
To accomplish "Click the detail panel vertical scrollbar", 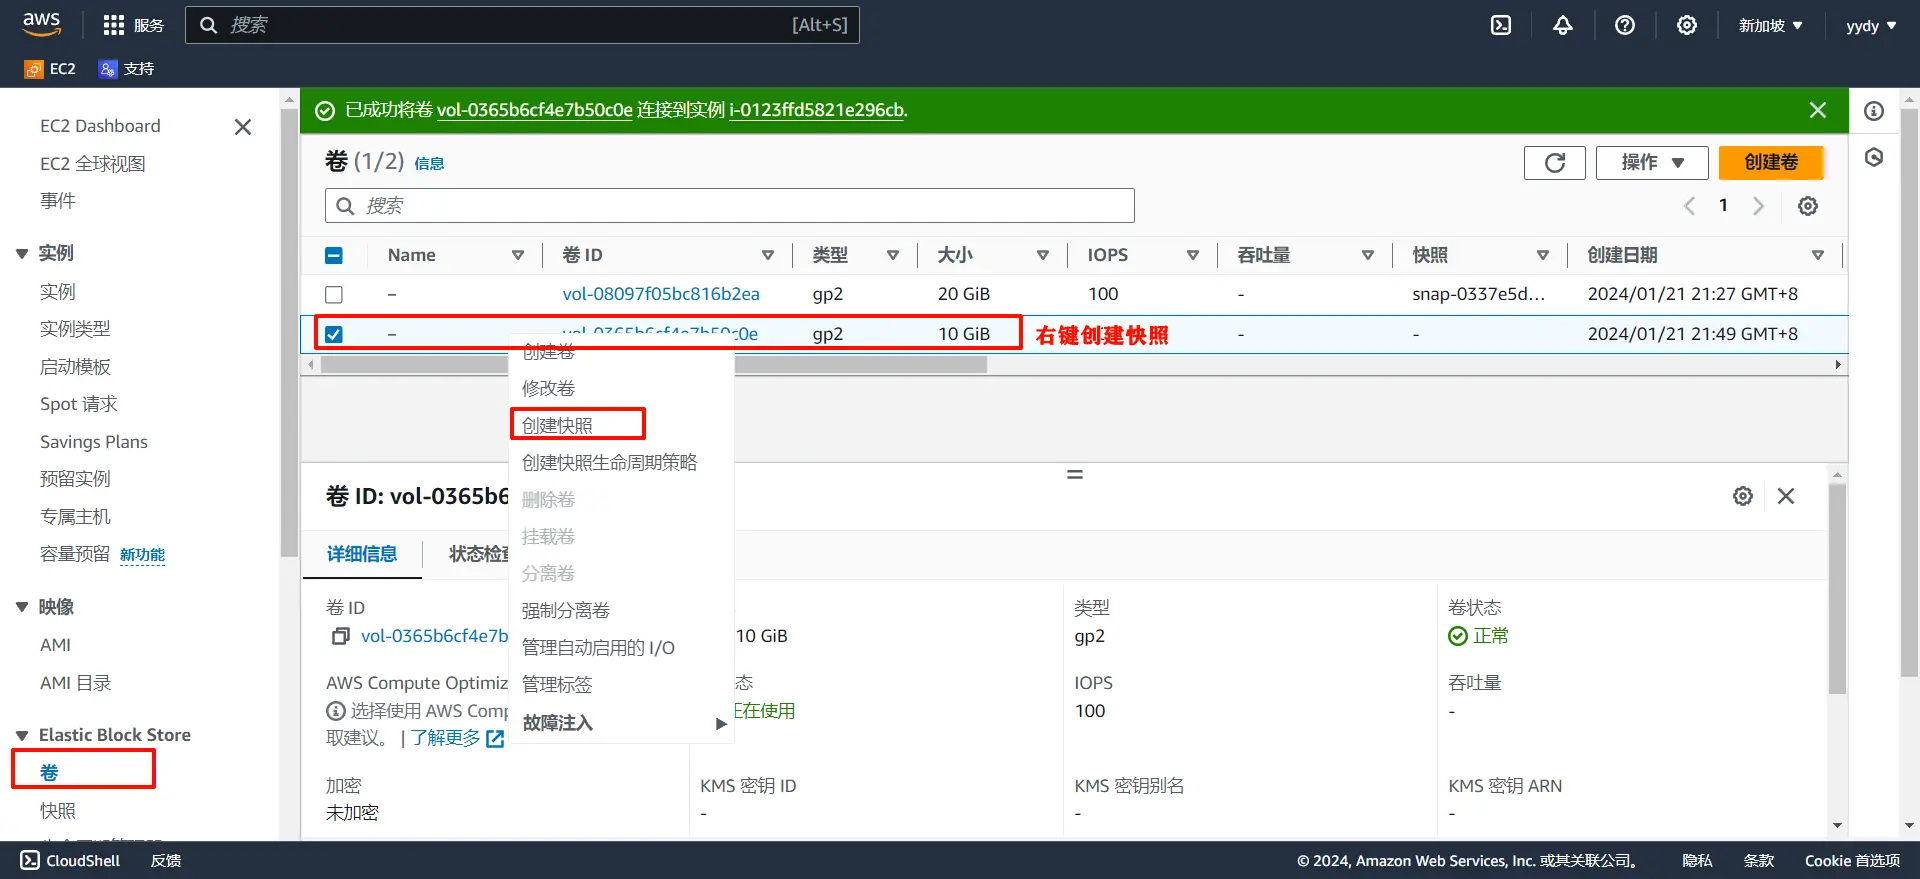I will point(1837,588).
